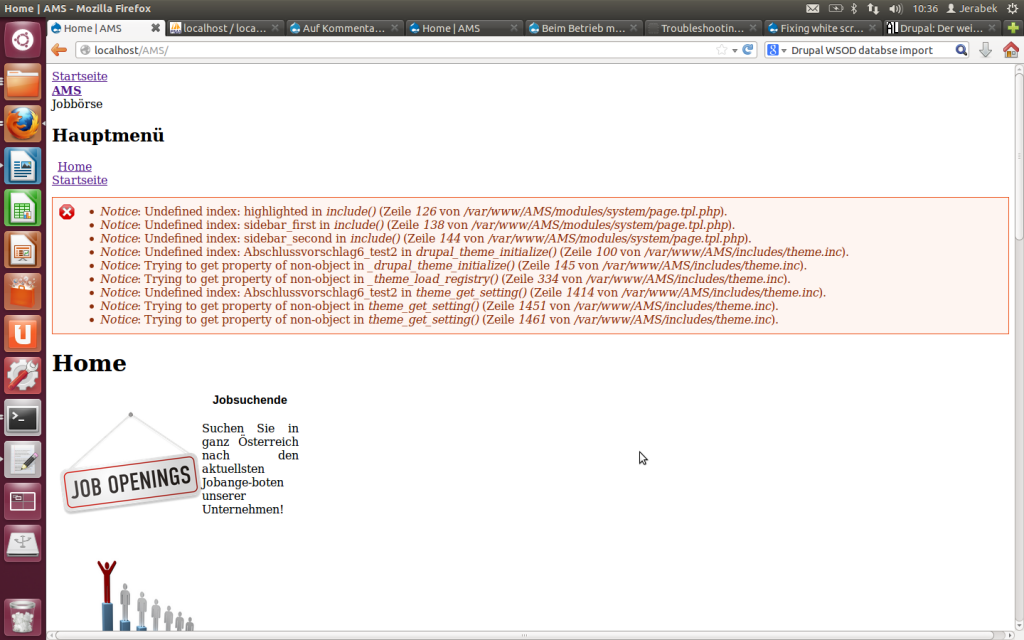Follow the Home link in Hauptmenü
1024x640 pixels.
click(x=74, y=166)
